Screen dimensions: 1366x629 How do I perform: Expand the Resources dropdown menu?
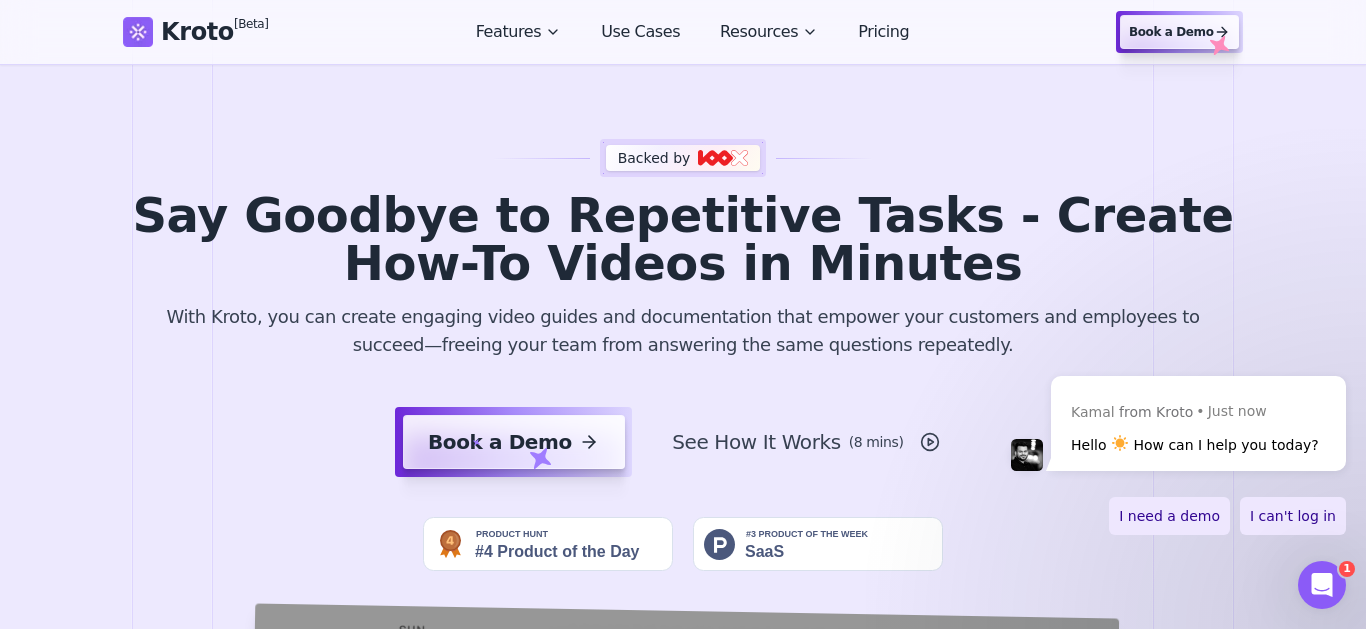768,32
